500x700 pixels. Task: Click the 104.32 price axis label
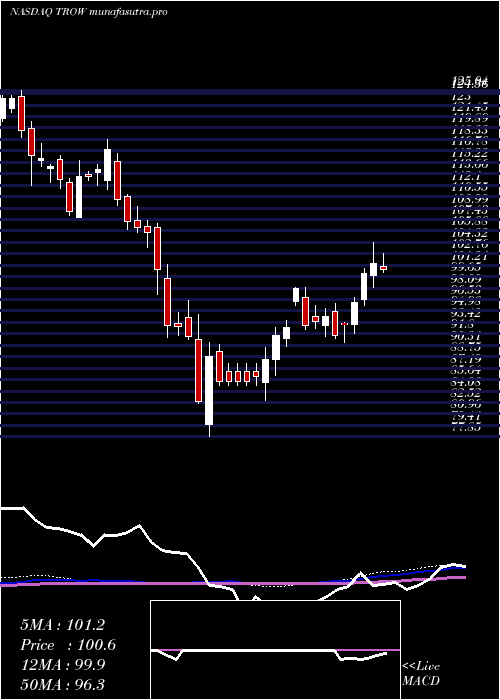click(x=469, y=234)
